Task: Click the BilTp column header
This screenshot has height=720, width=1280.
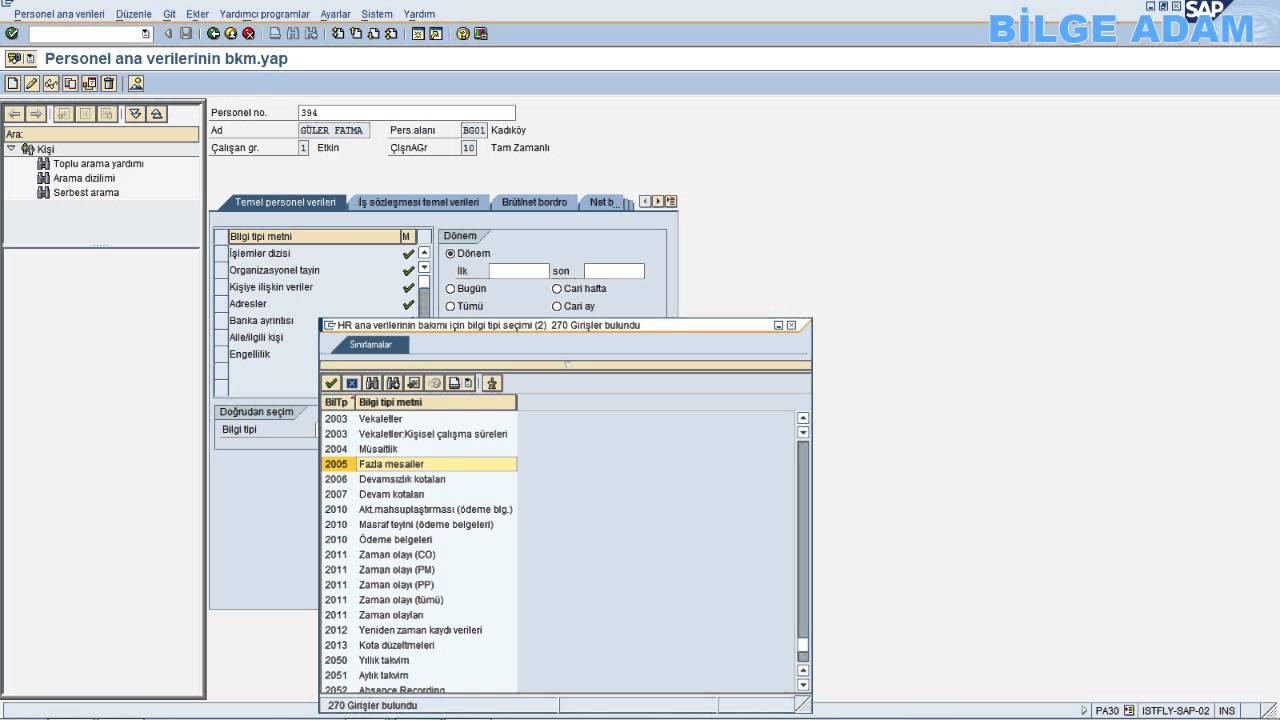Action: [x=337, y=402]
